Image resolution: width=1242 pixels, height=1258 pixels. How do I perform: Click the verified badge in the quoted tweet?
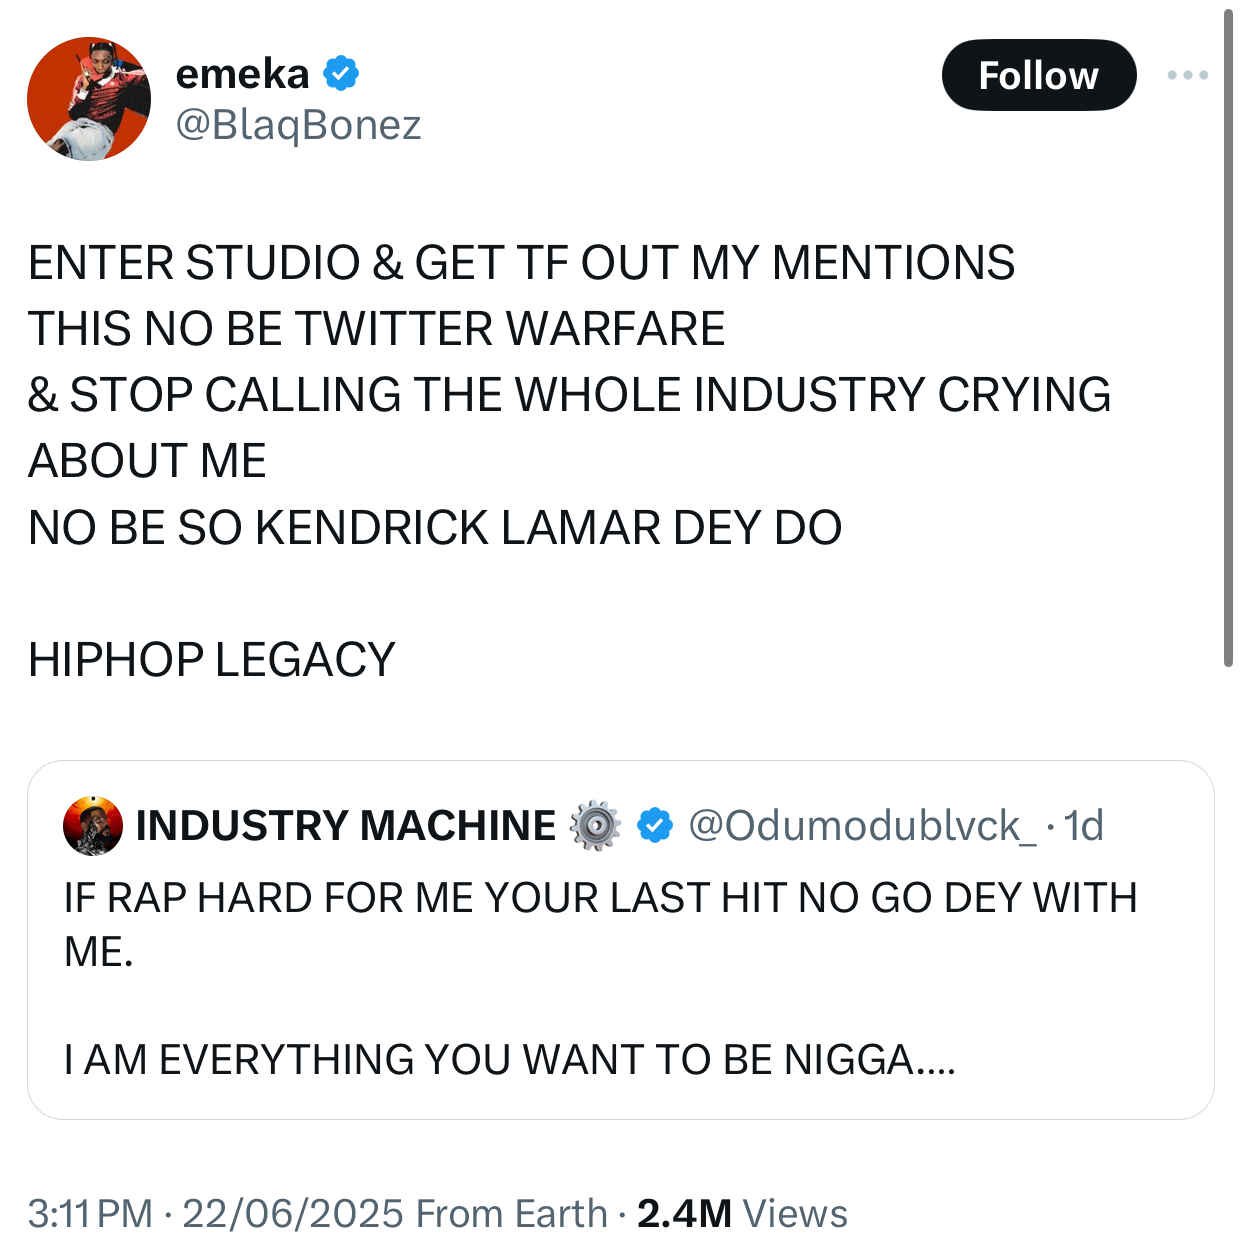pyautogui.click(x=655, y=826)
